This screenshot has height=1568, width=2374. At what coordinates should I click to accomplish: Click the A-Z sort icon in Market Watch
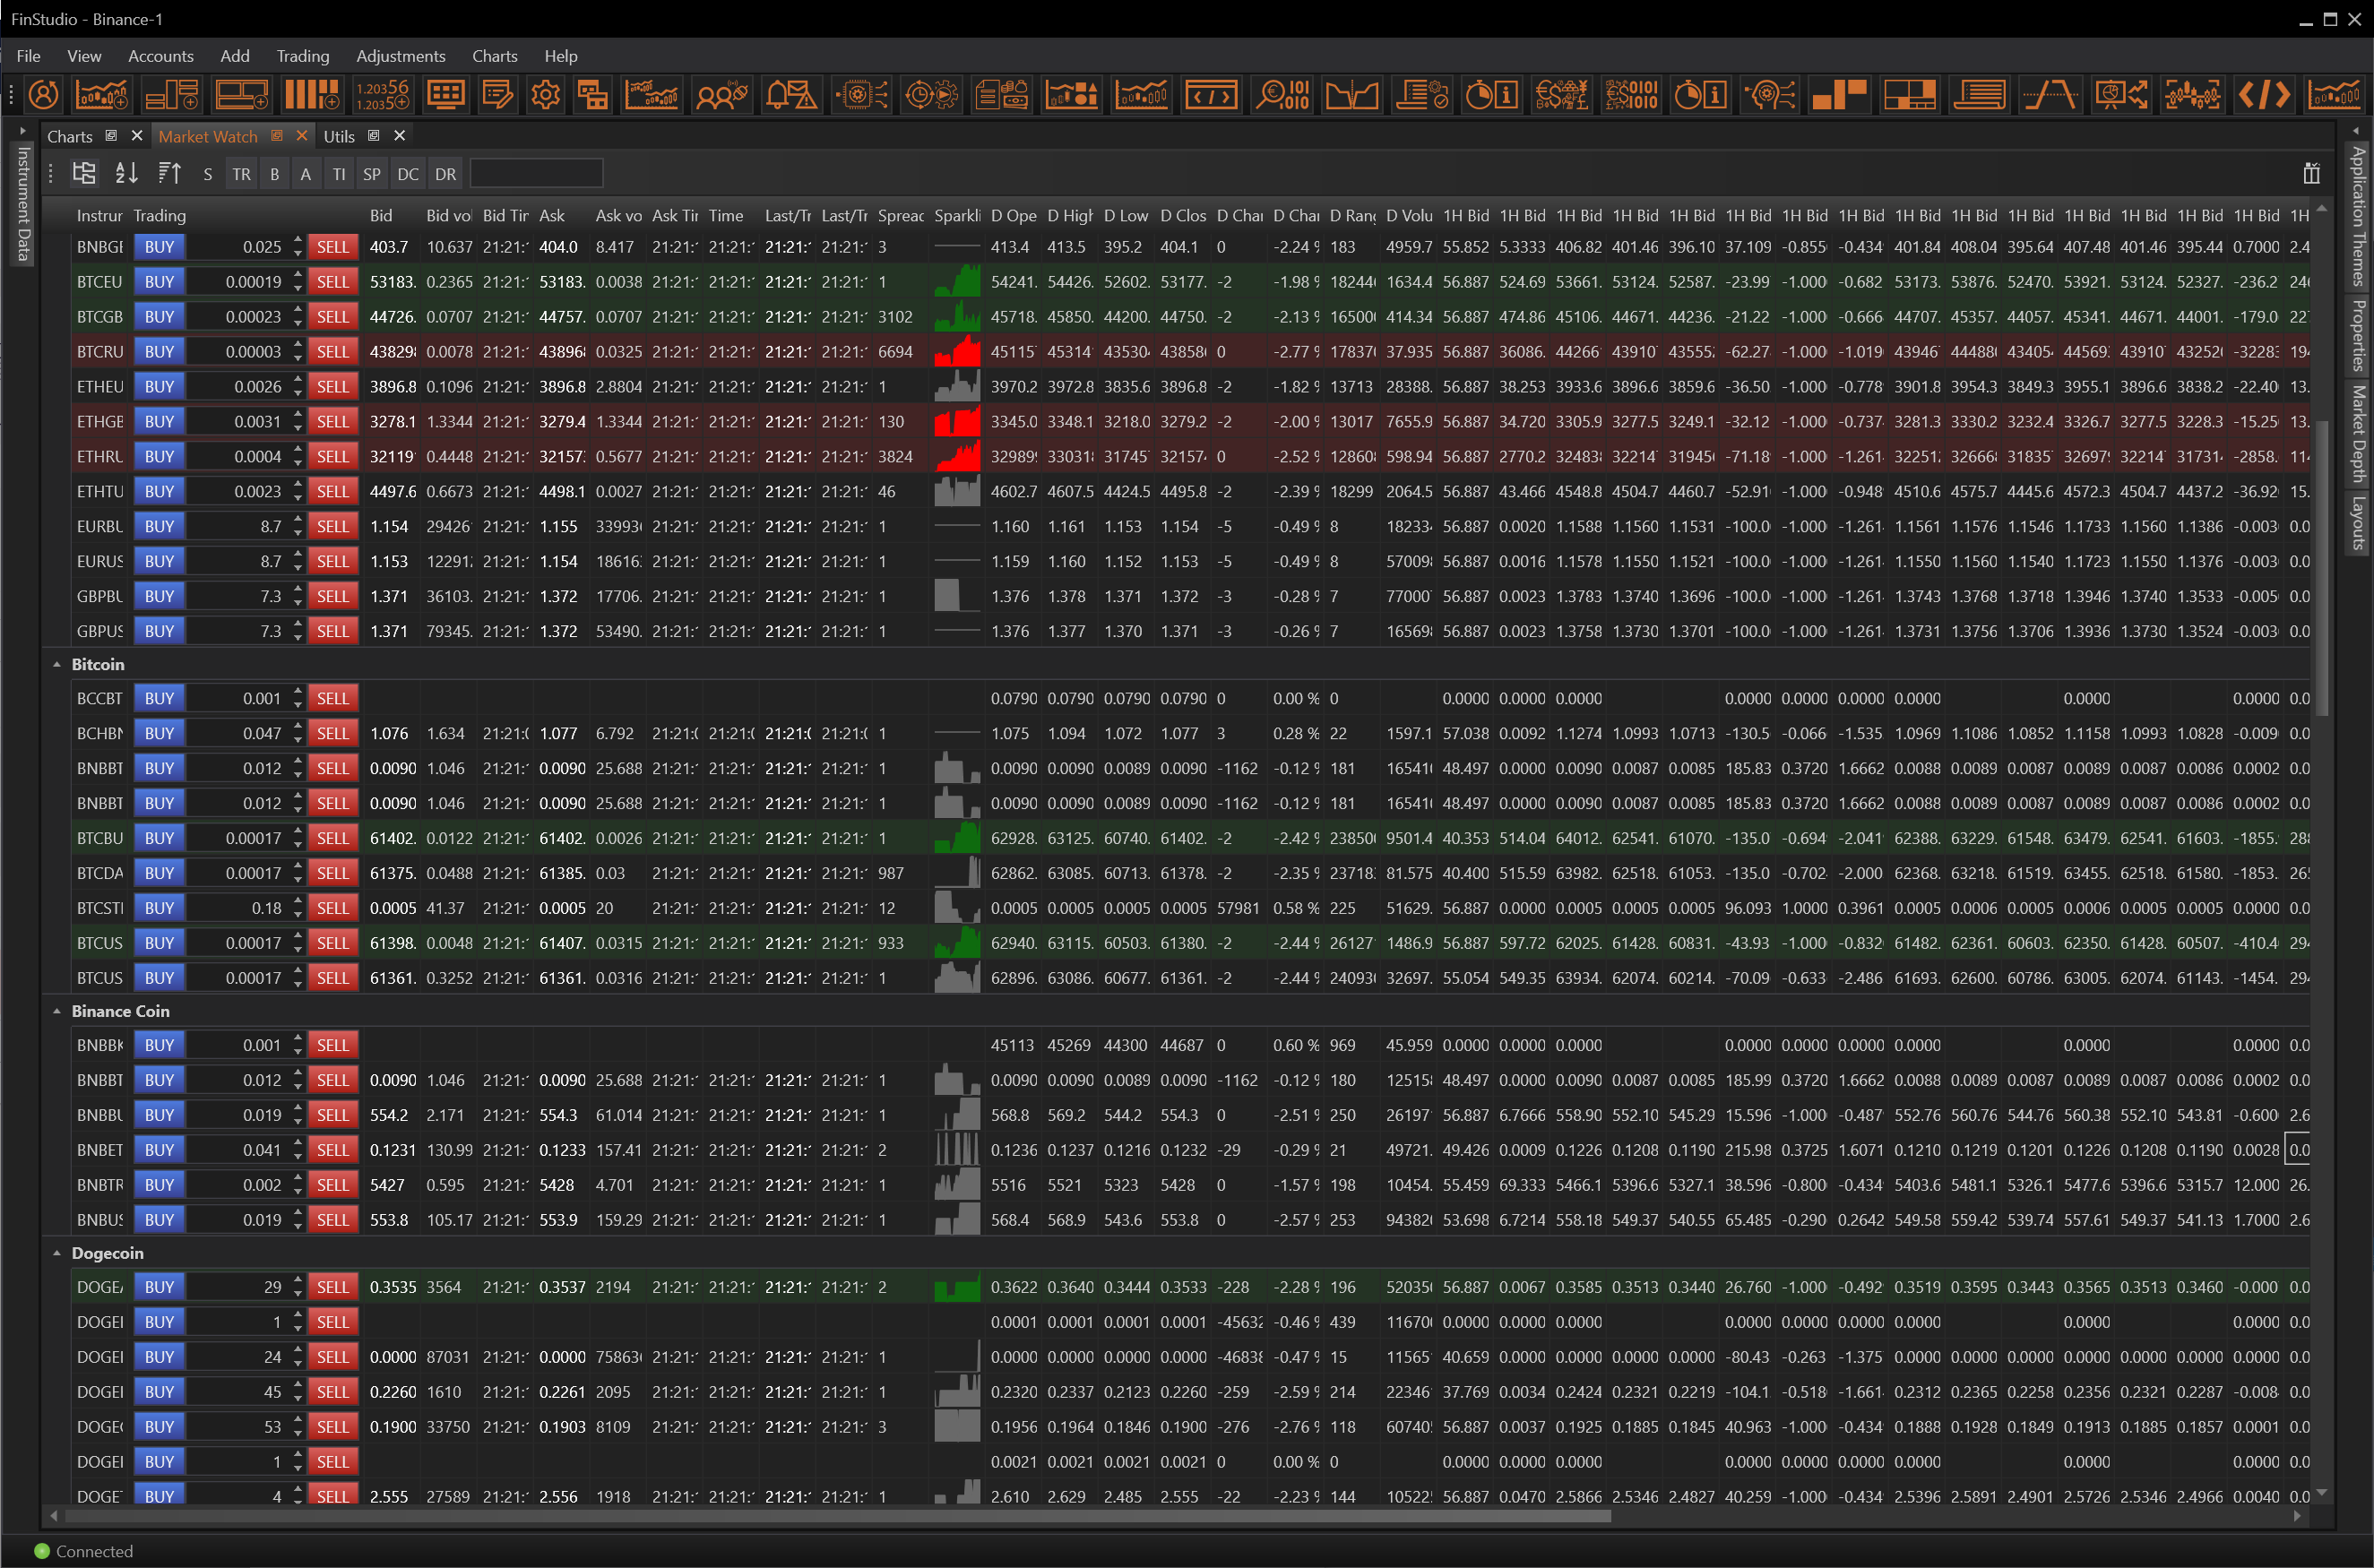tap(127, 174)
